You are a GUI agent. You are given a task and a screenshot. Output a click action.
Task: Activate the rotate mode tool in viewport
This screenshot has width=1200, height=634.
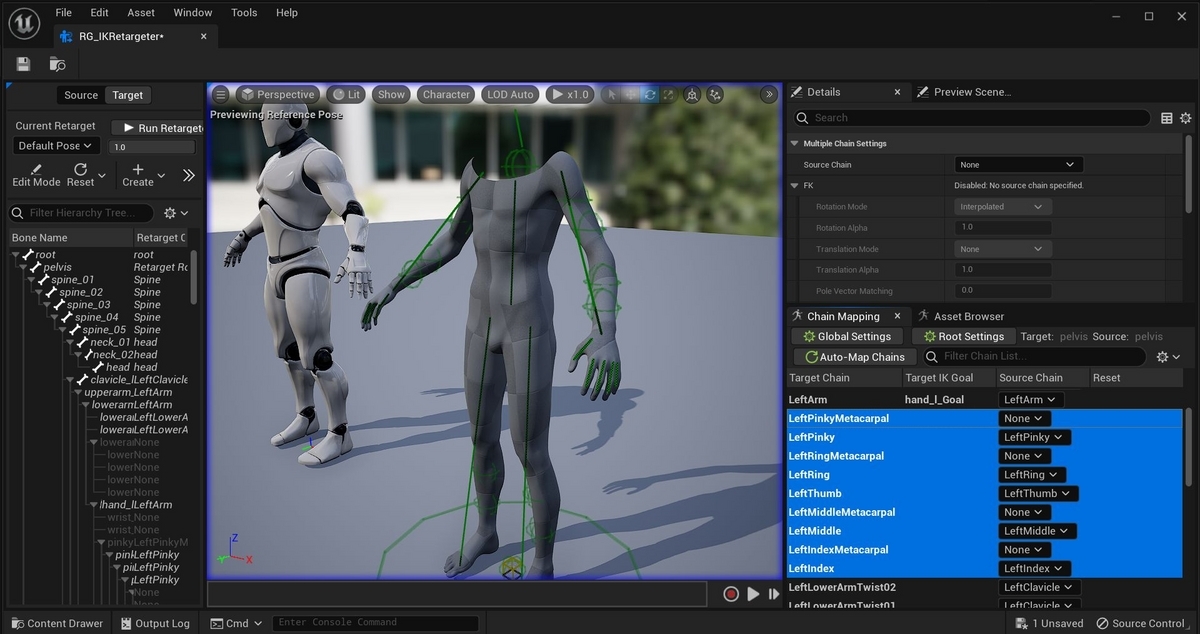coord(649,95)
